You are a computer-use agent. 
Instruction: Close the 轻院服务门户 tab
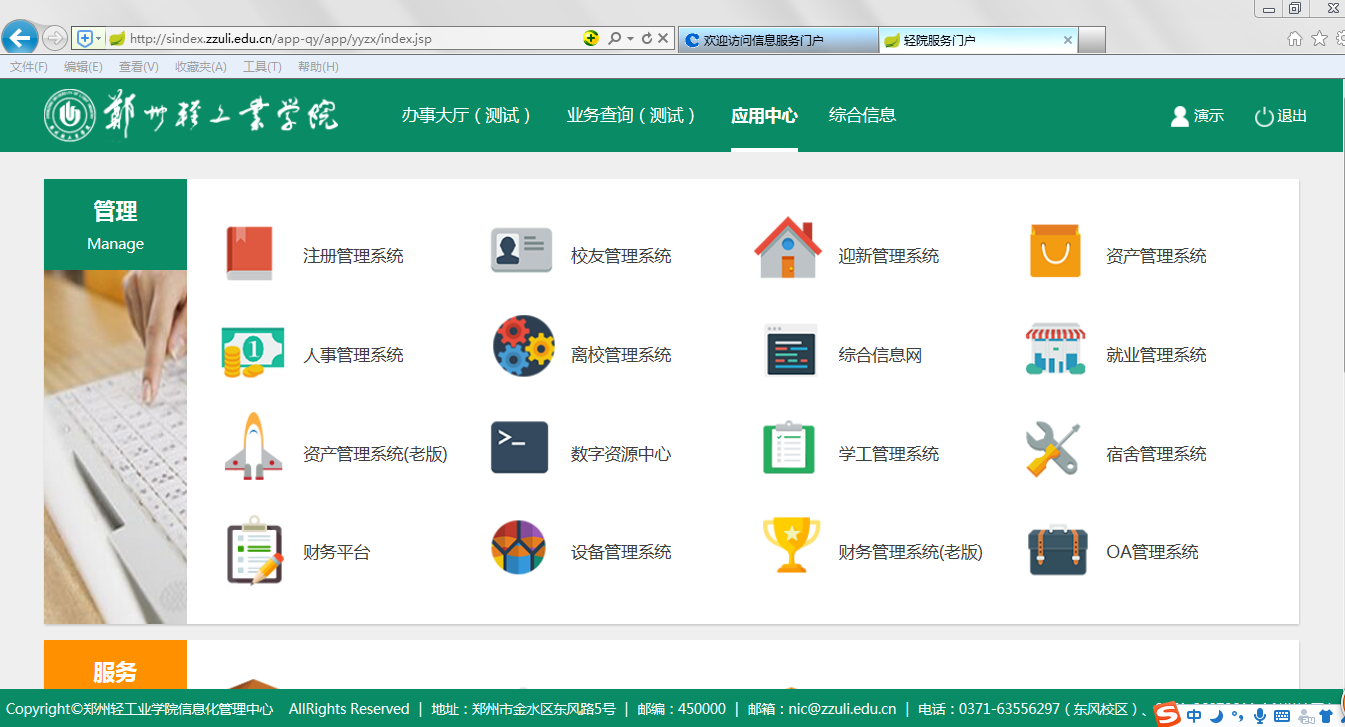pos(1067,40)
